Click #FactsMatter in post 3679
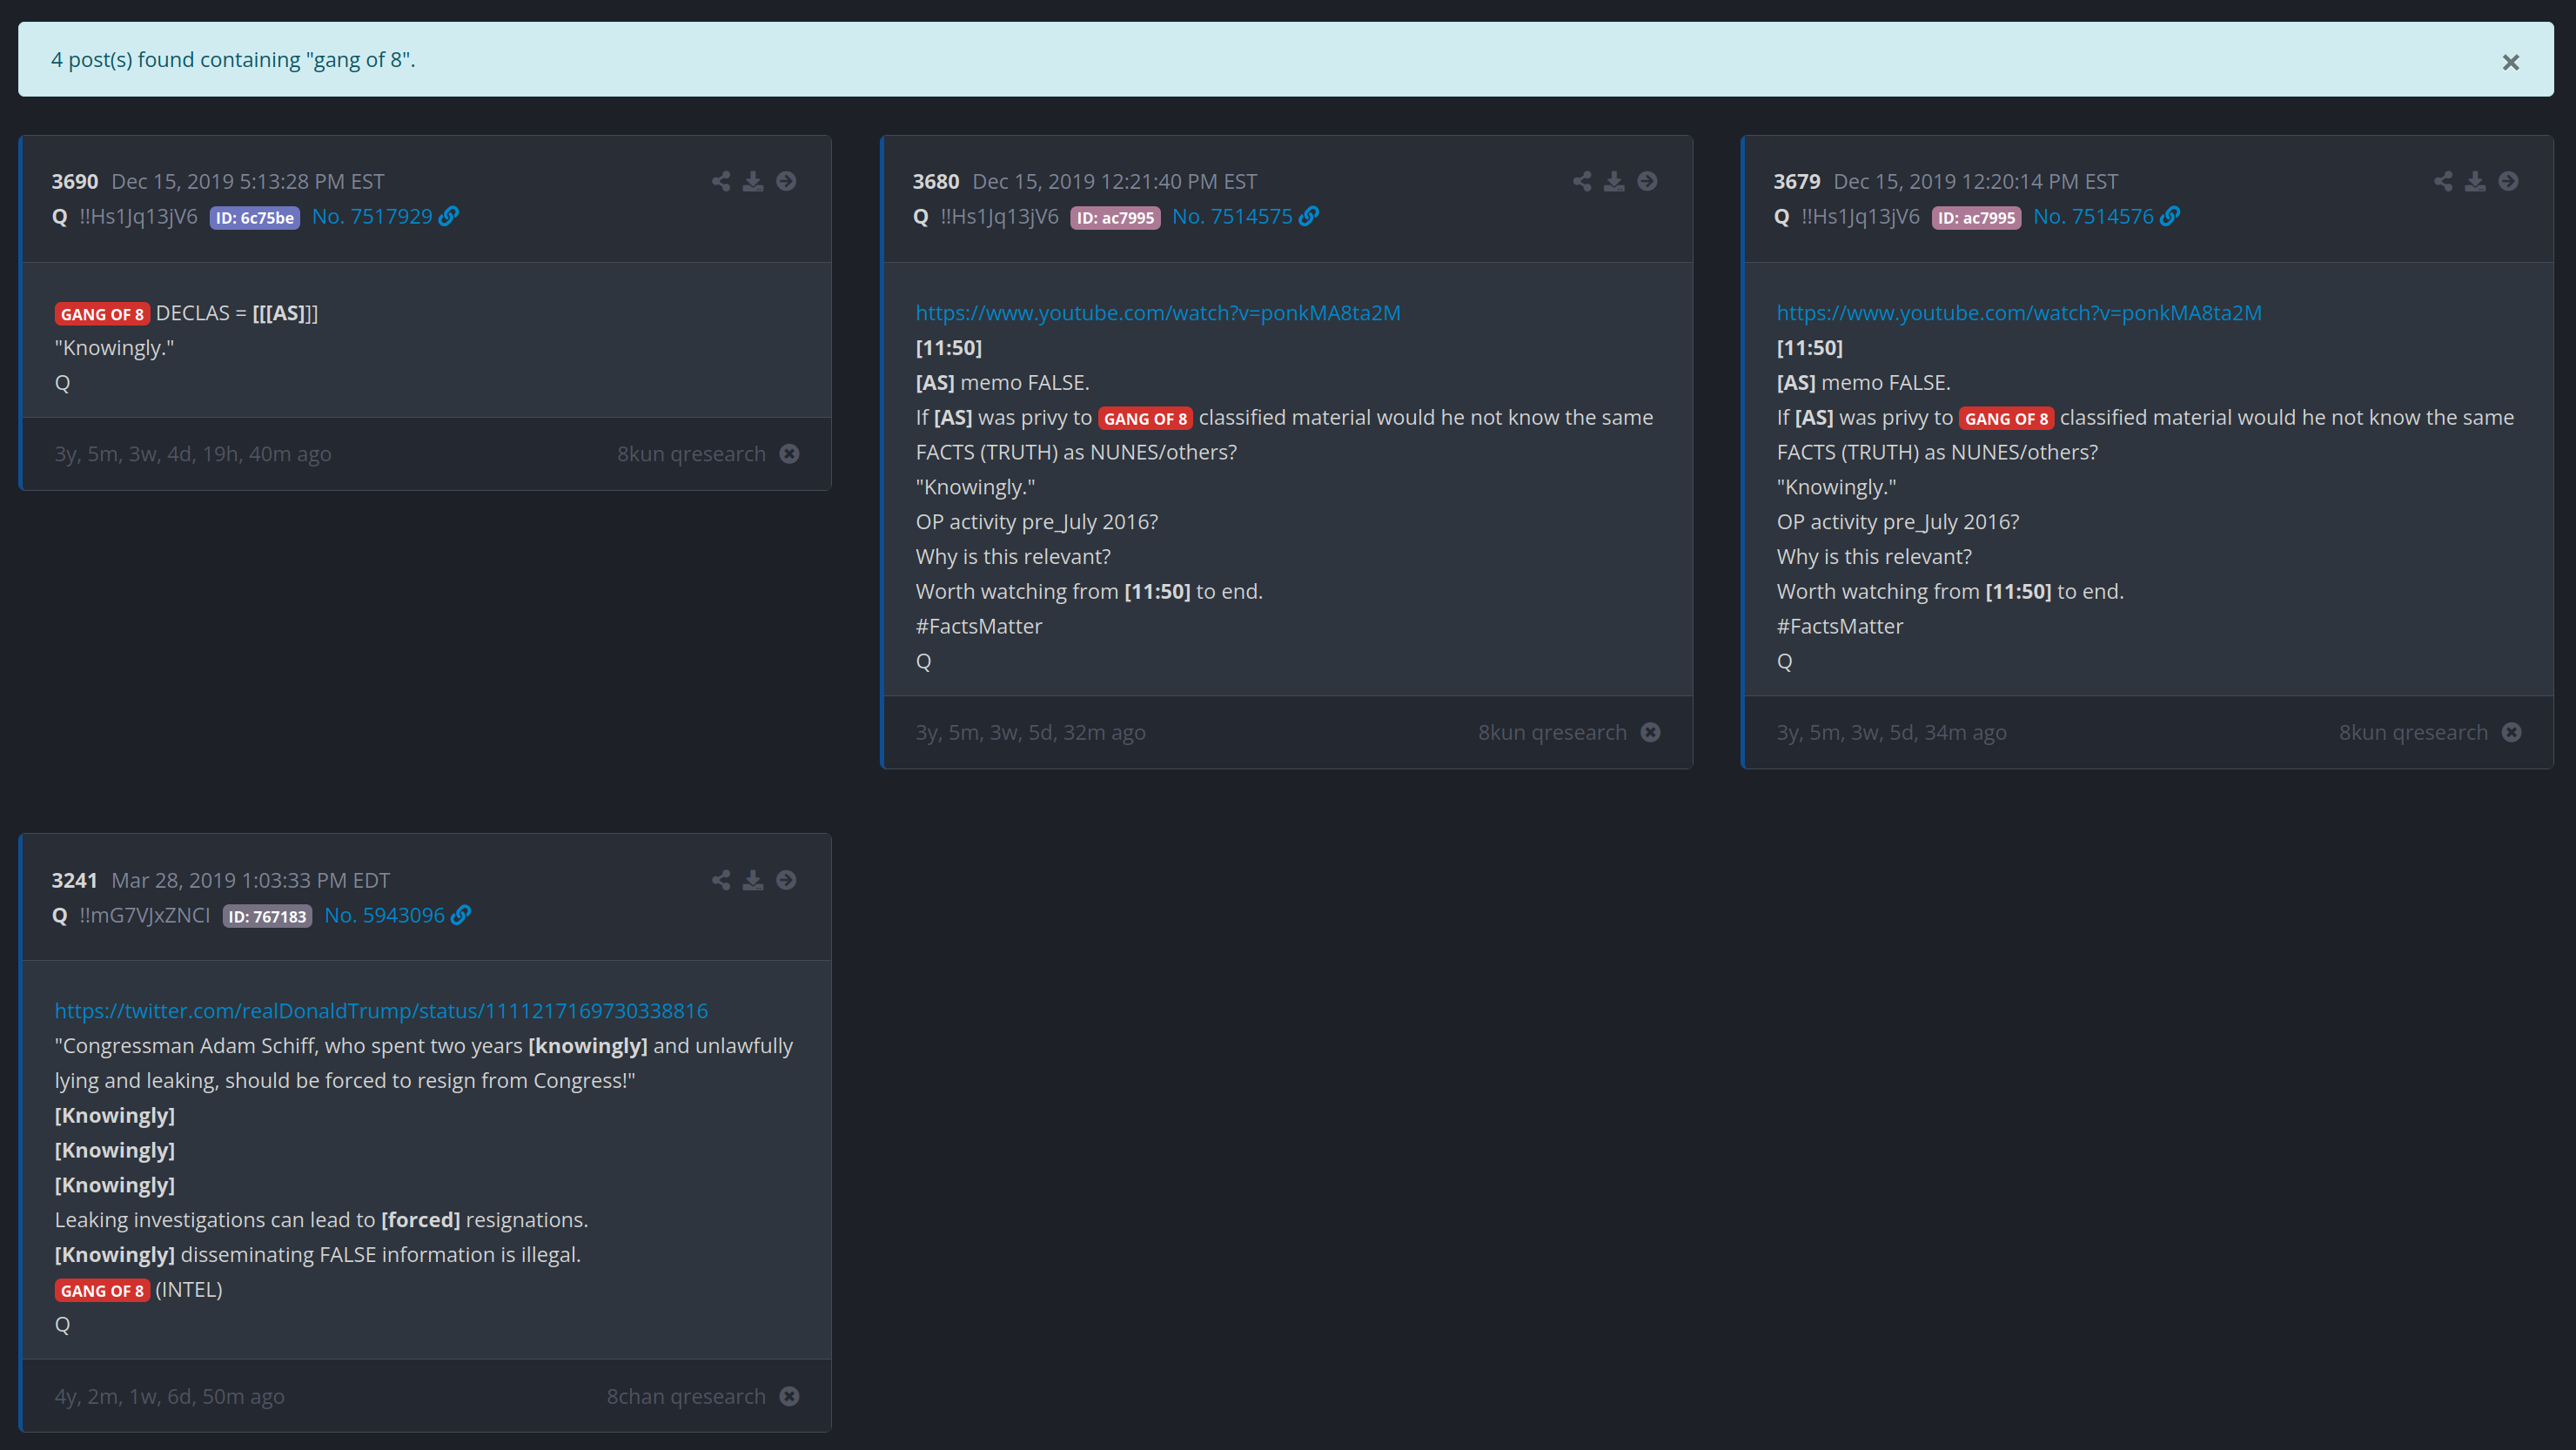This screenshot has height=1450, width=2576. click(x=1840, y=626)
